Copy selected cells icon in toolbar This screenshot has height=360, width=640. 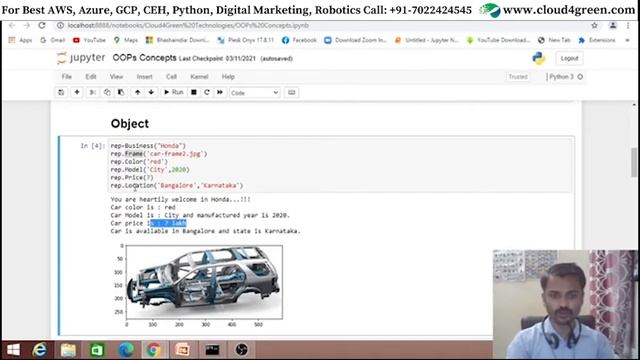point(107,93)
